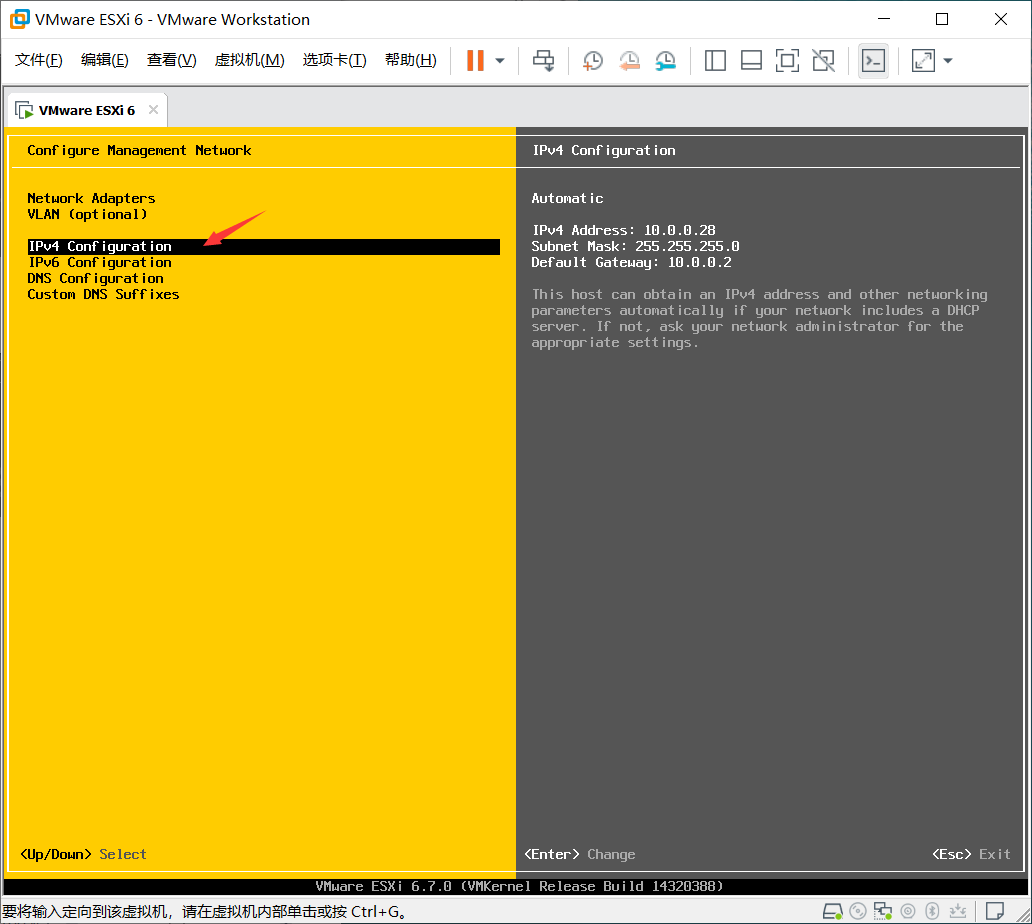Click the <Up/Down> Select hint
The width and height of the screenshot is (1032, 924).
tap(84, 854)
